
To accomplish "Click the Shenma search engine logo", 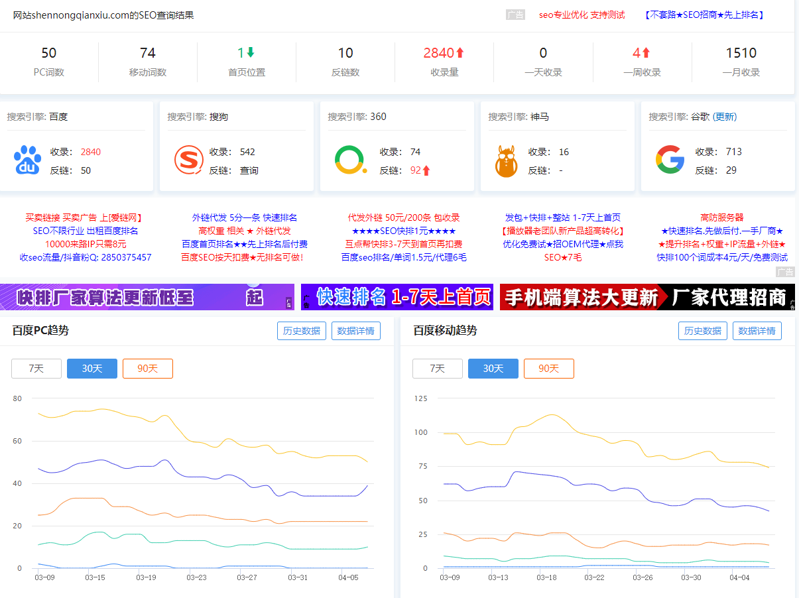I will (508, 160).
